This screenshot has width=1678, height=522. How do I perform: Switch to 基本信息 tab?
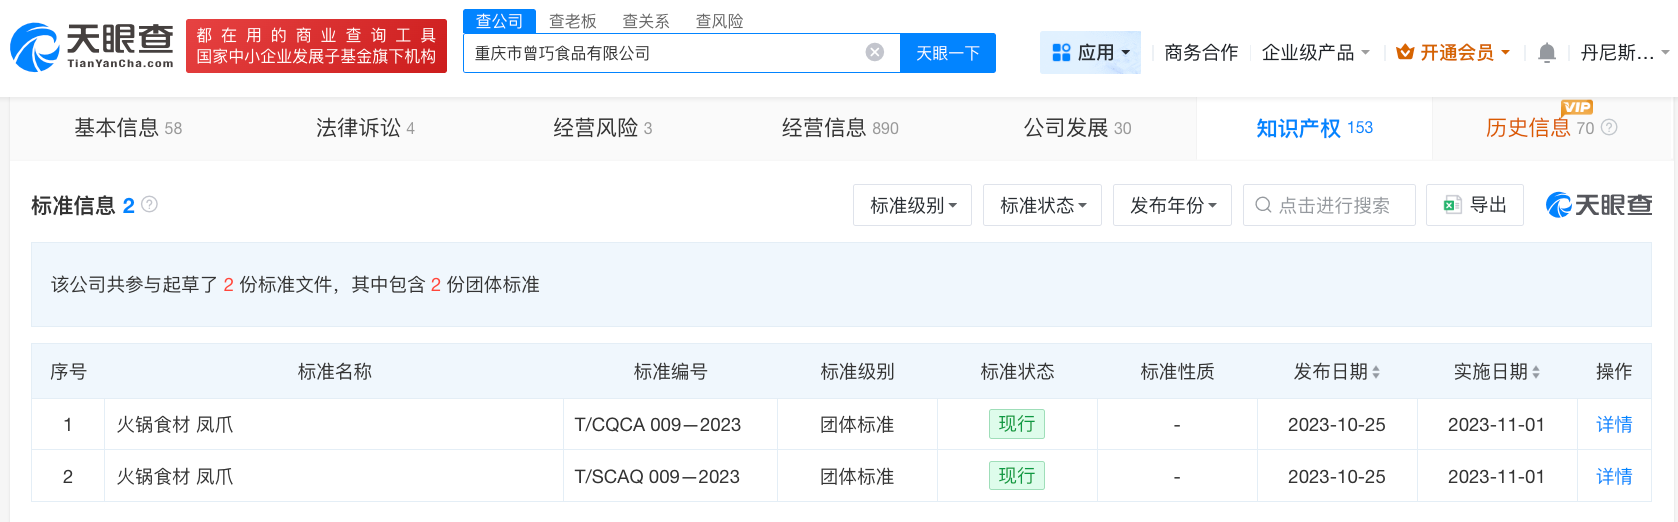pyautogui.click(x=128, y=128)
